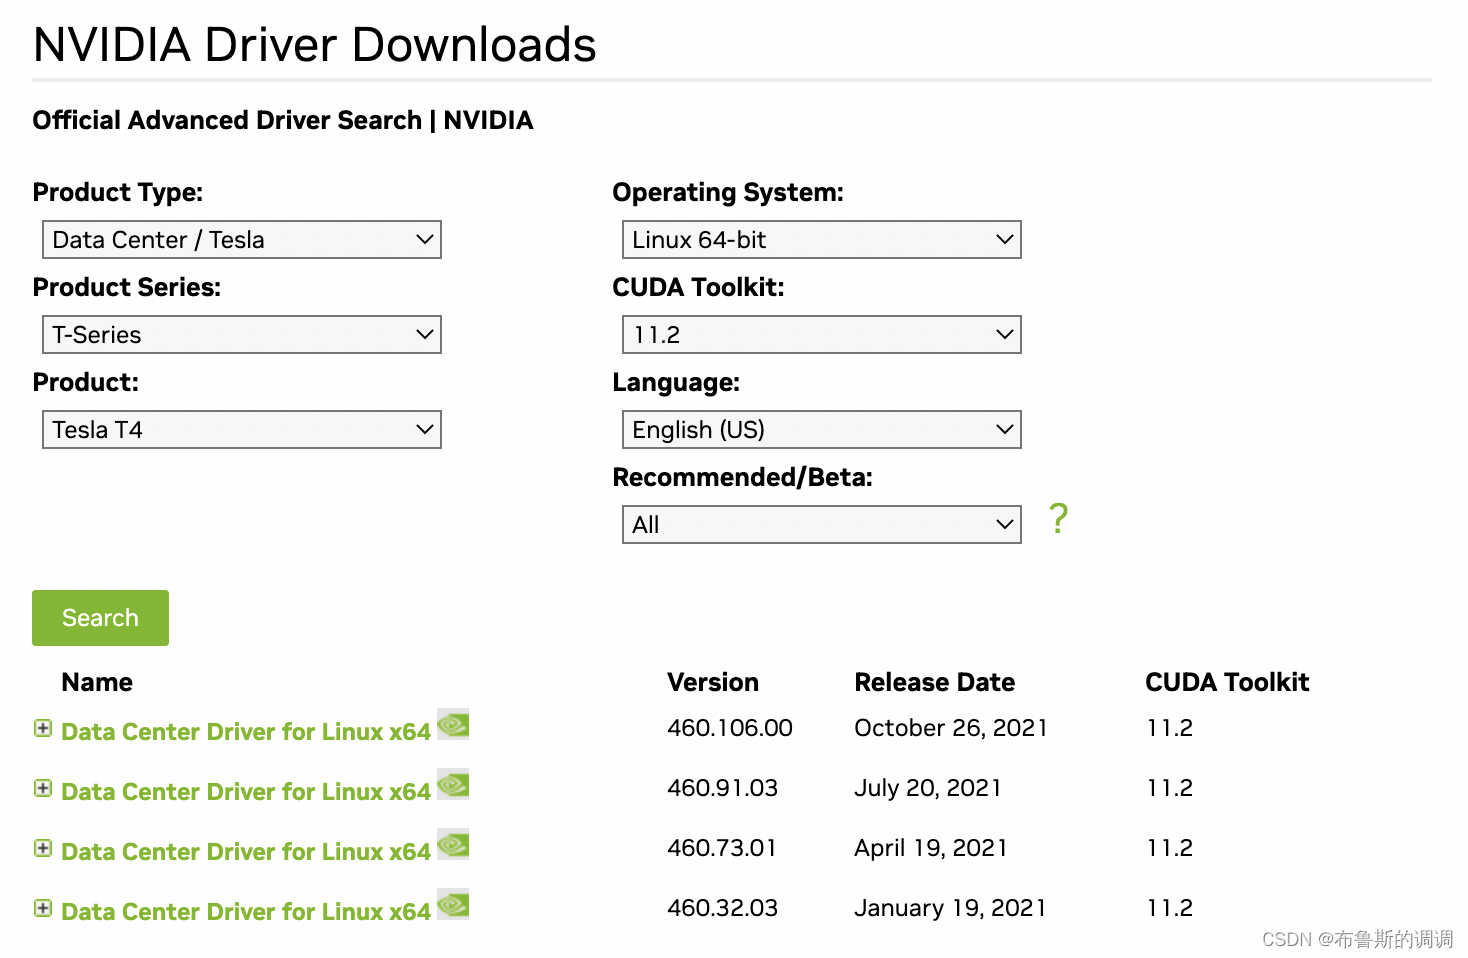Open the help question mark near Recommended/Beta
1468x958 pixels.
(1058, 519)
